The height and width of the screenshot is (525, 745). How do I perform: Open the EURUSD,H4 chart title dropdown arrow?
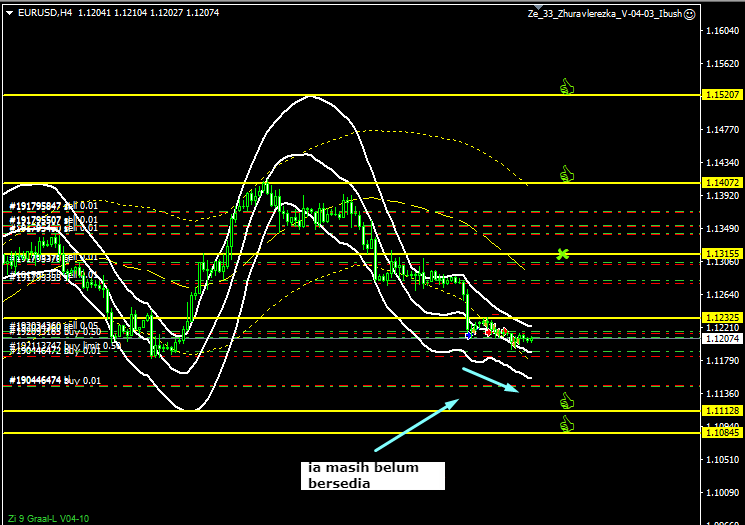tap(10, 13)
